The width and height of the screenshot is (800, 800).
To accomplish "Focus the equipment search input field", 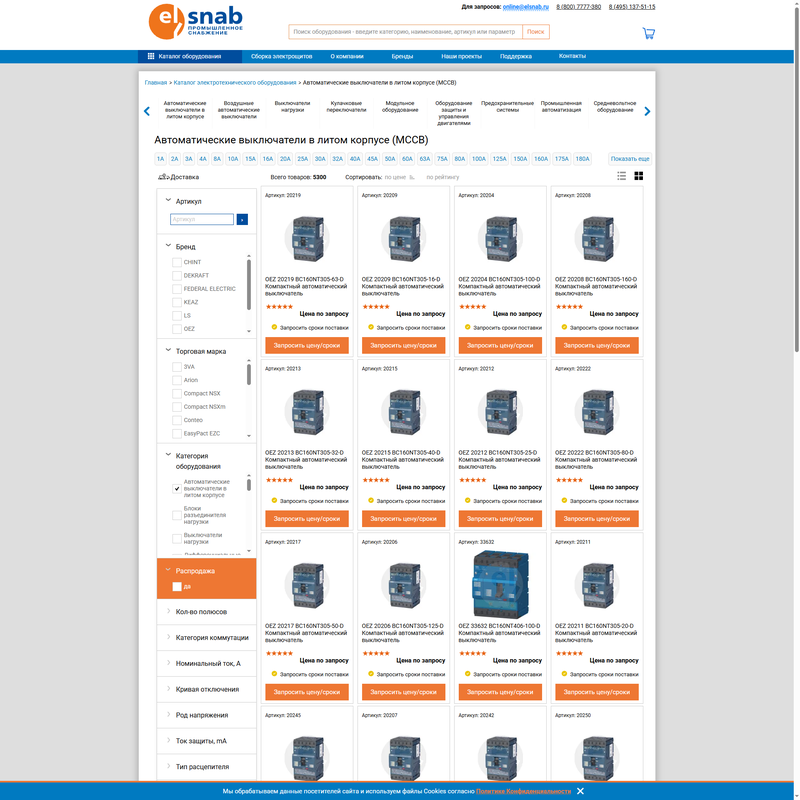I will (x=406, y=32).
